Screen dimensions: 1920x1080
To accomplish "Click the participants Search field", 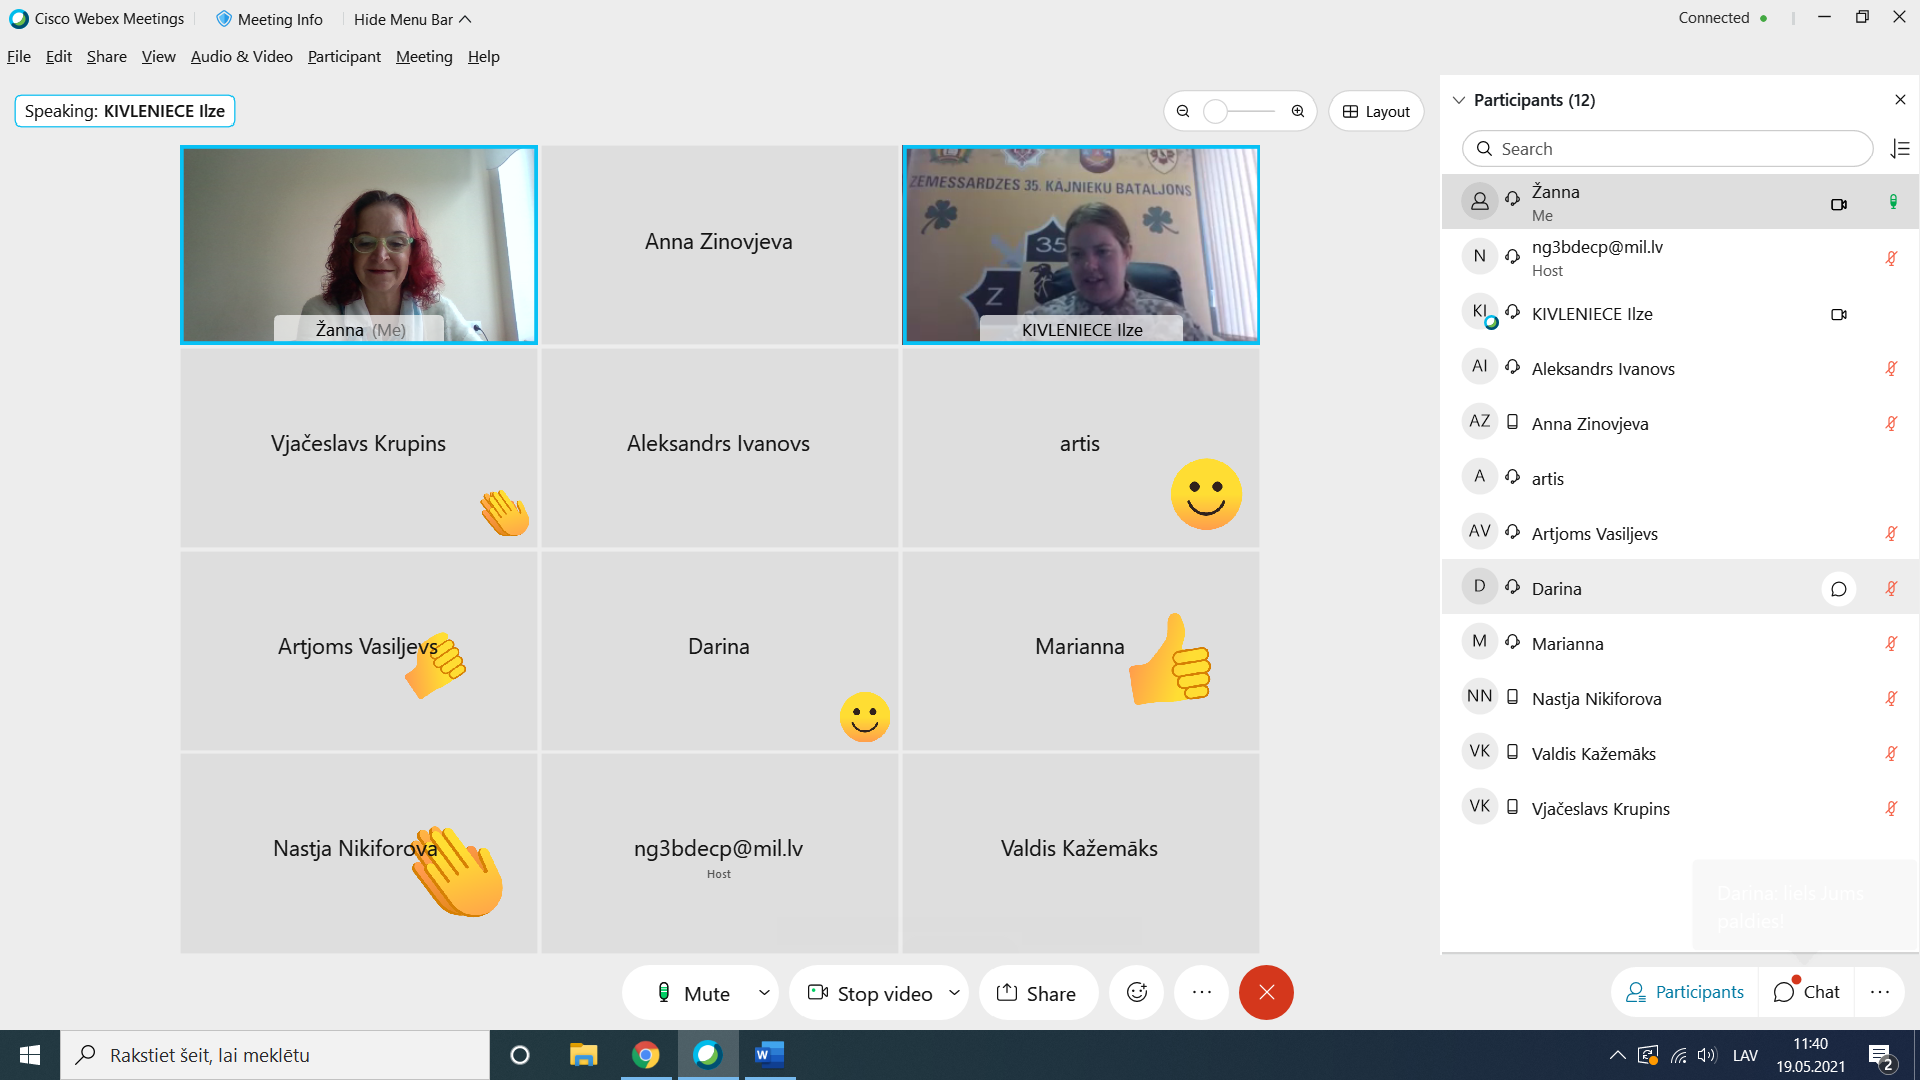I will tap(1667, 149).
